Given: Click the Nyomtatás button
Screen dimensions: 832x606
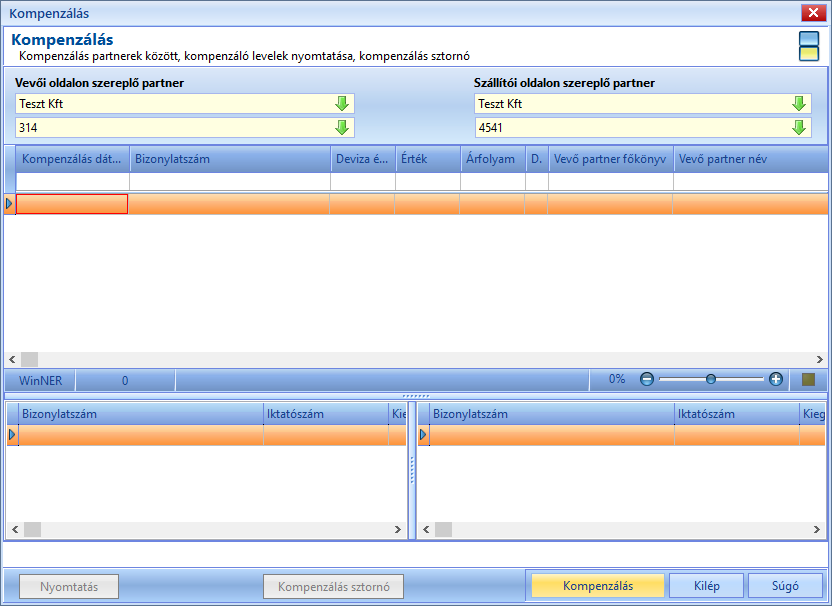Looking at the screenshot, I should pyautogui.click(x=69, y=586).
